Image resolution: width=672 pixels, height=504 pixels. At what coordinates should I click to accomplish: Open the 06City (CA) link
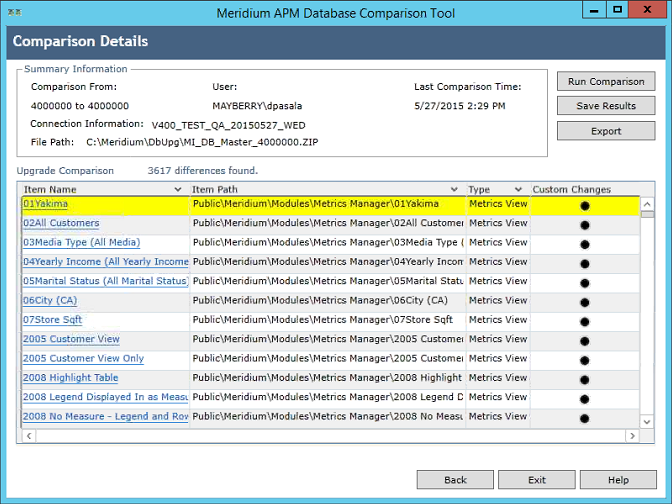[50, 300]
